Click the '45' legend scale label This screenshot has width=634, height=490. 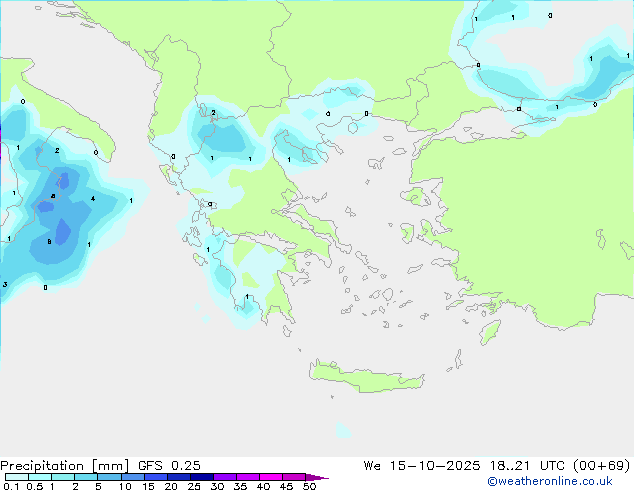pyautogui.click(x=286, y=486)
